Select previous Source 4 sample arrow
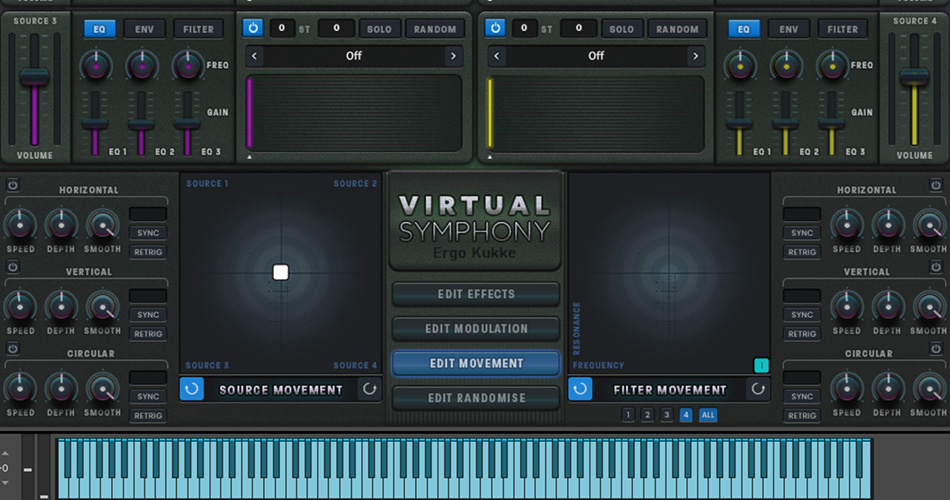The image size is (950, 500). [x=497, y=56]
